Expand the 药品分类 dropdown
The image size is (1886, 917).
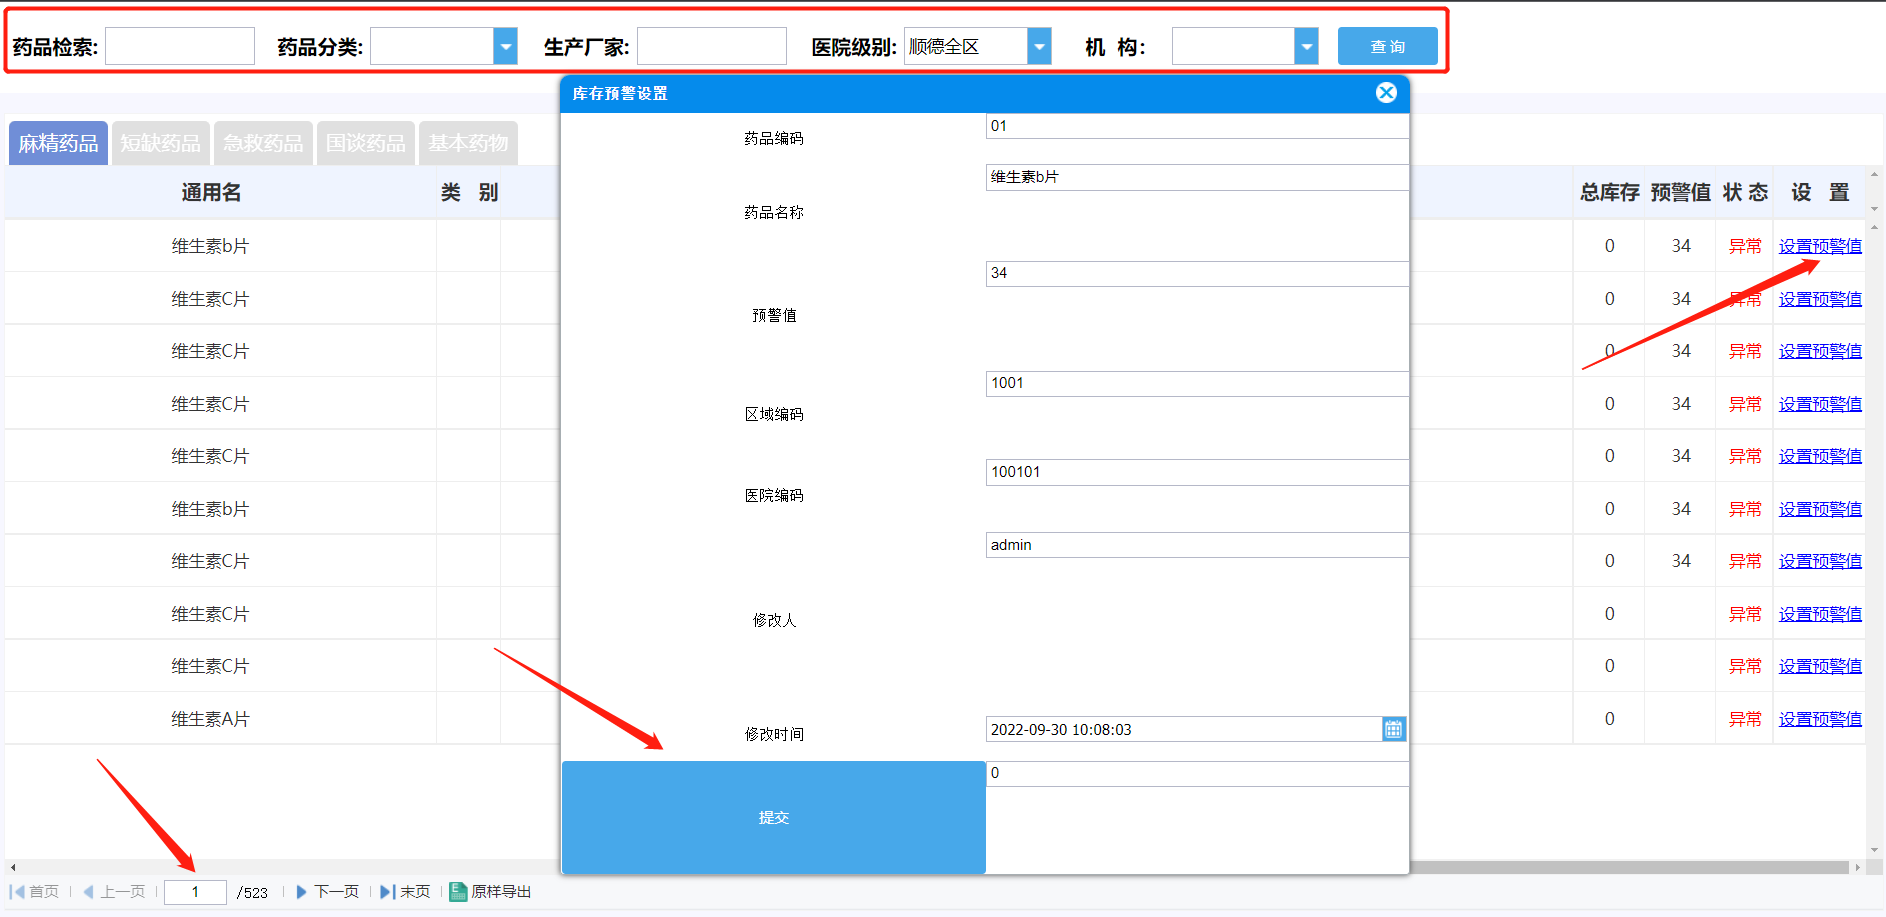coord(506,46)
